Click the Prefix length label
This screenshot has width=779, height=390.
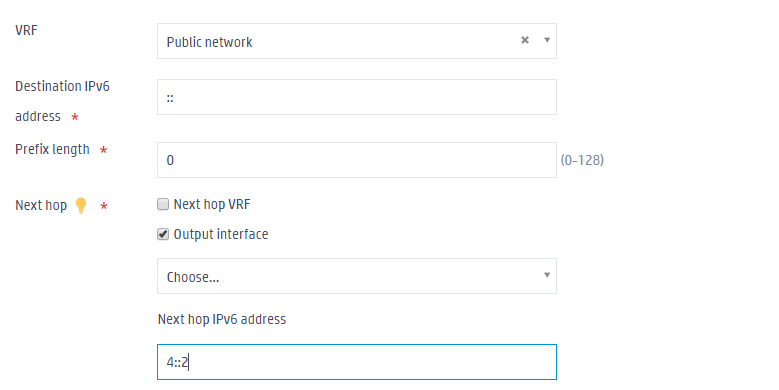[52, 149]
